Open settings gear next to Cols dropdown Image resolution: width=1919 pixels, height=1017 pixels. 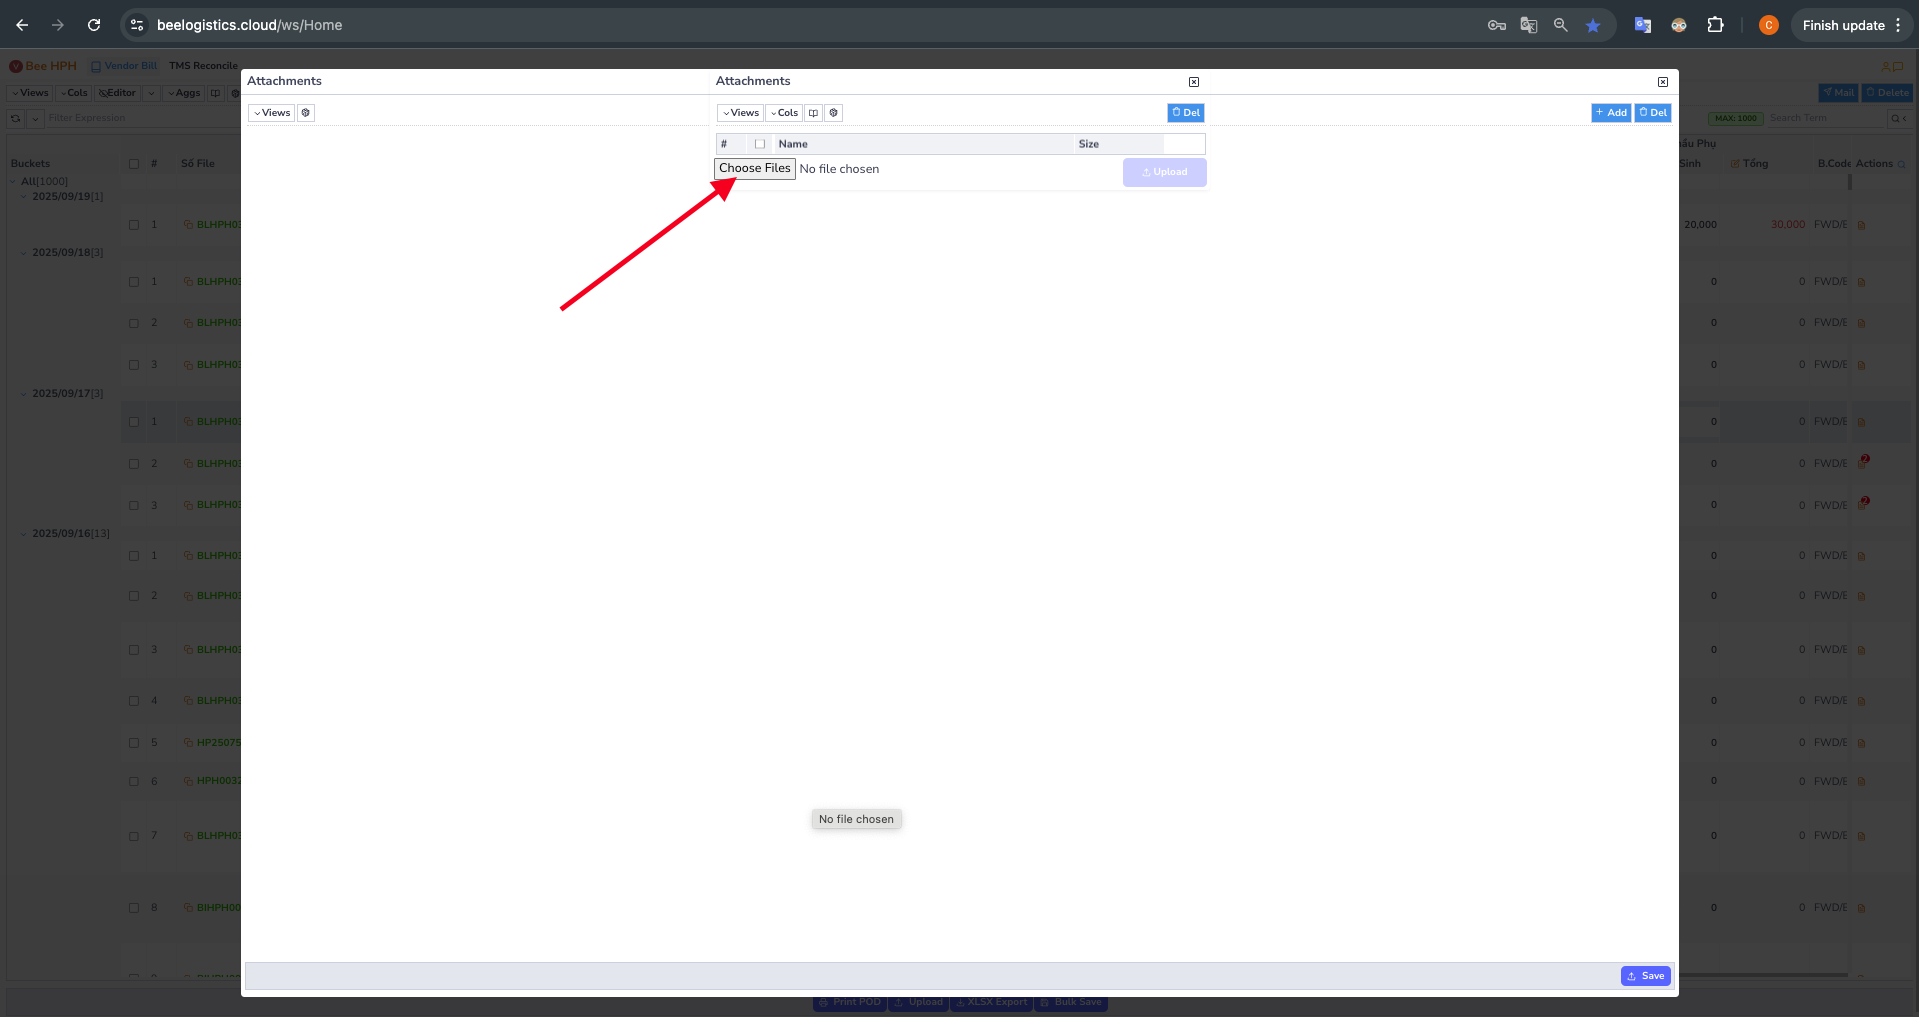(x=834, y=113)
